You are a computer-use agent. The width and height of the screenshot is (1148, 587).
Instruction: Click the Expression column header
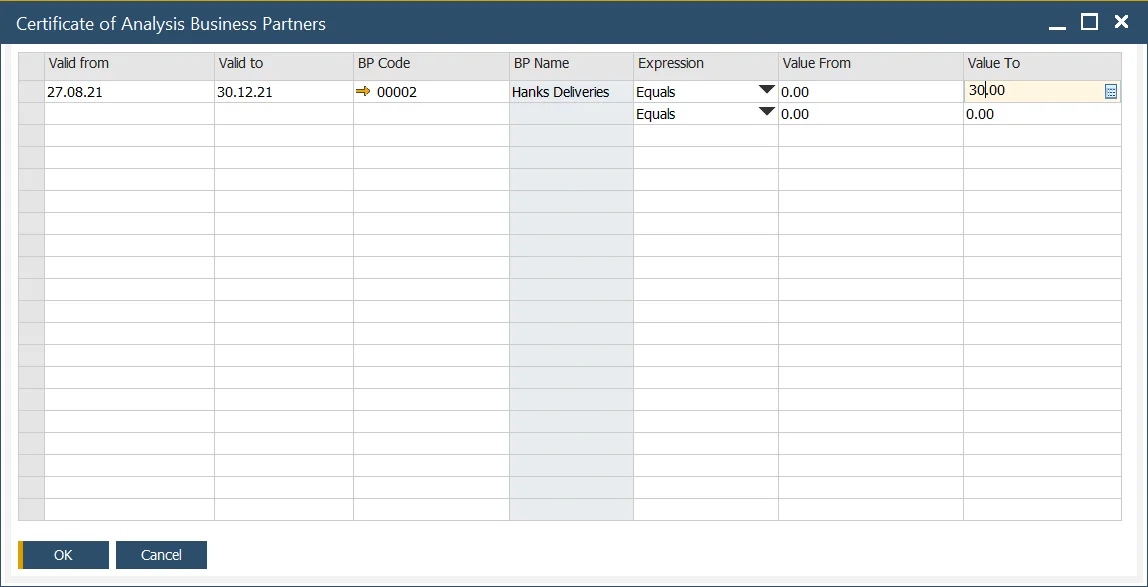tap(705, 63)
